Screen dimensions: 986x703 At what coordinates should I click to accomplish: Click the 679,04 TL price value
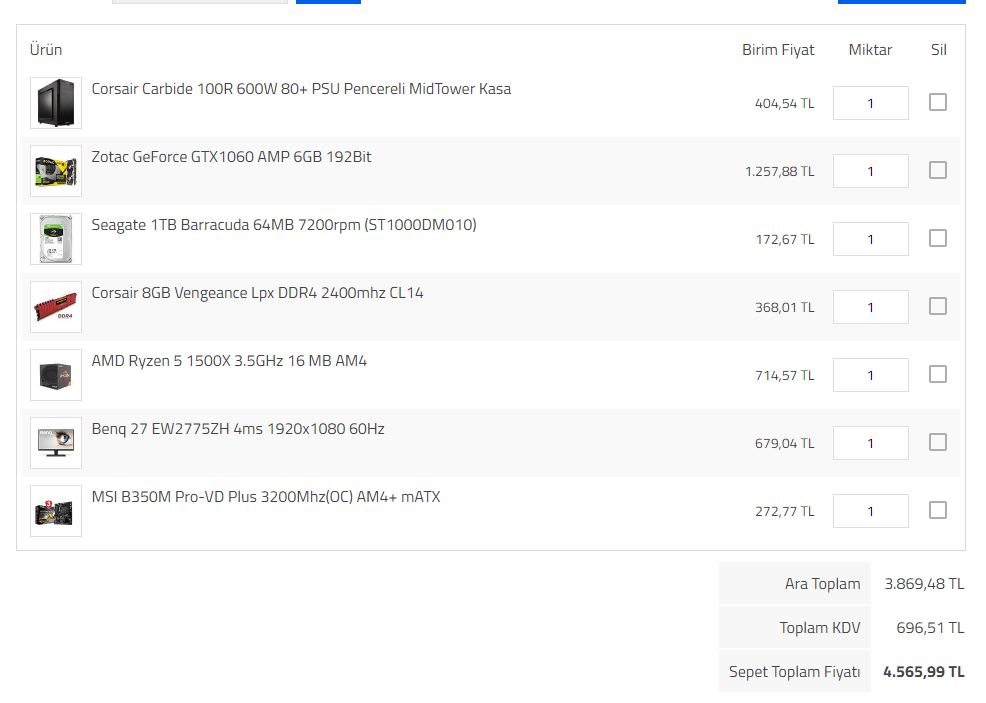(x=784, y=443)
